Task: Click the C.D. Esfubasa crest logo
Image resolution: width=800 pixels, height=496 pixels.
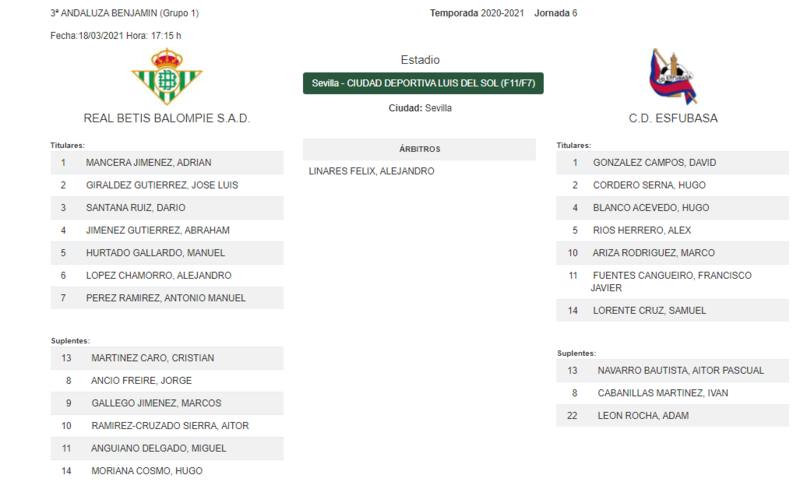Action: [x=672, y=77]
